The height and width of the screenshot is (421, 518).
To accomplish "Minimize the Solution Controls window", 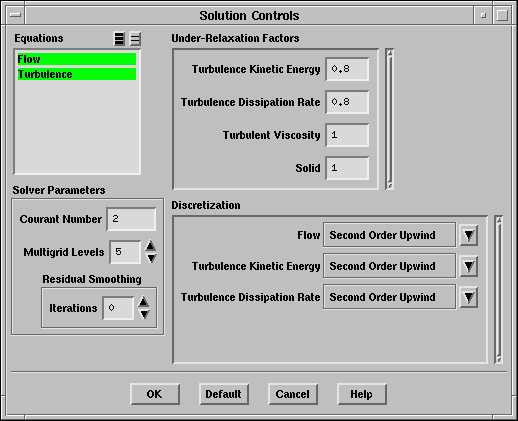I will [483, 15].
